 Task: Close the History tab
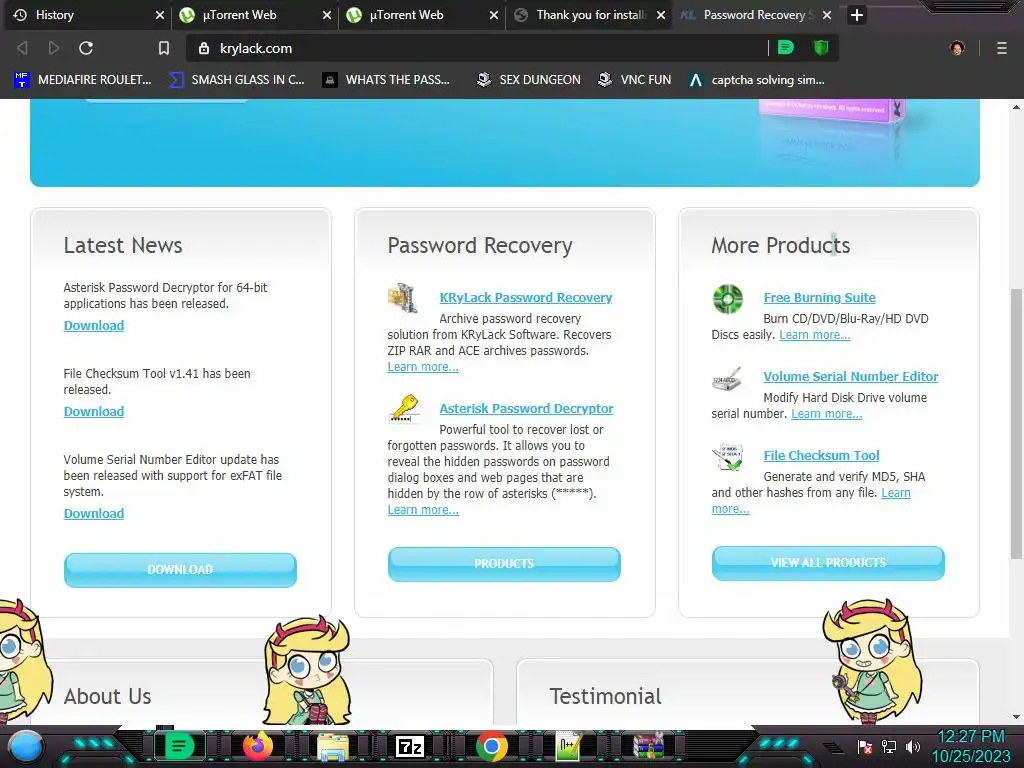click(x=159, y=14)
